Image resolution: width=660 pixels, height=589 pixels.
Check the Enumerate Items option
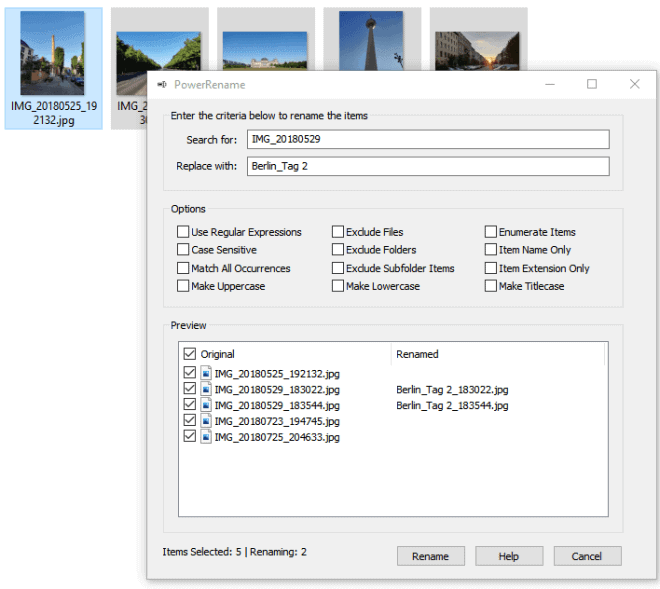point(491,232)
